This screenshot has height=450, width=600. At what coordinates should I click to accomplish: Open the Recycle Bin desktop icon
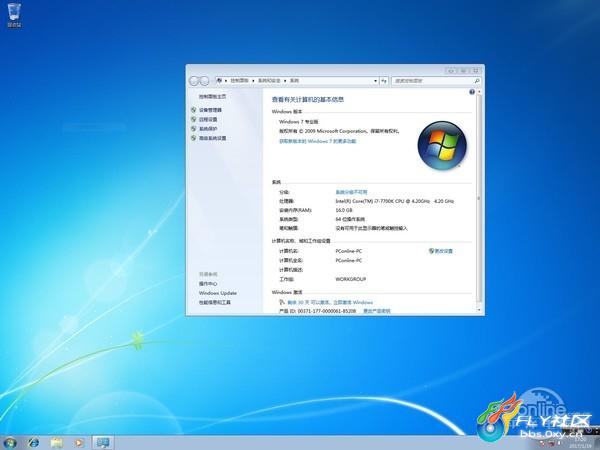coord(14,15)
